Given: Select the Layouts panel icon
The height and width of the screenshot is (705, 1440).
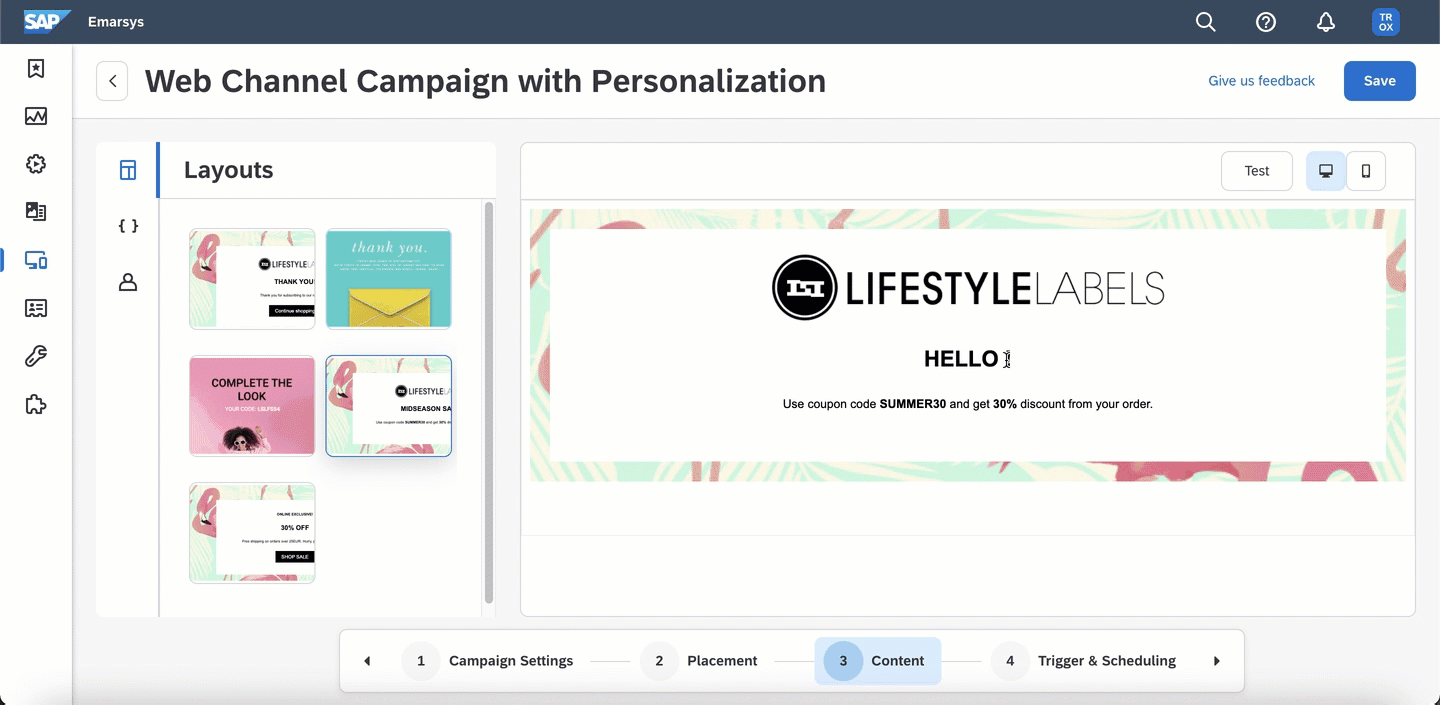Looking at the screenshot, I should tap(128, 170).
